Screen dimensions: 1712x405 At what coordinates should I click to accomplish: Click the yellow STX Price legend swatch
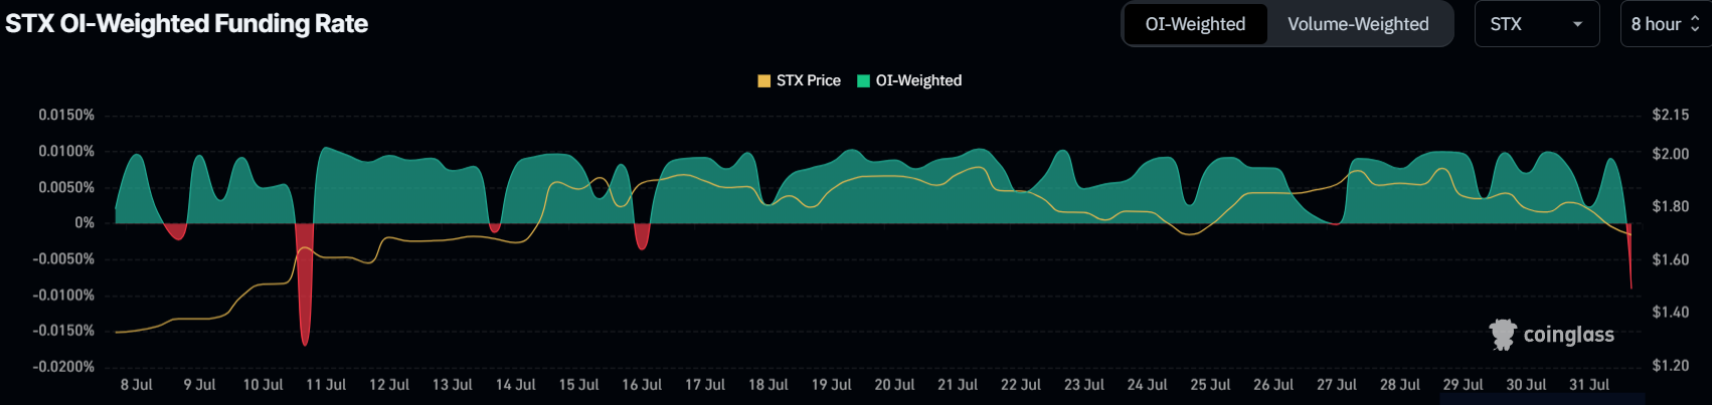click(764, 81)
